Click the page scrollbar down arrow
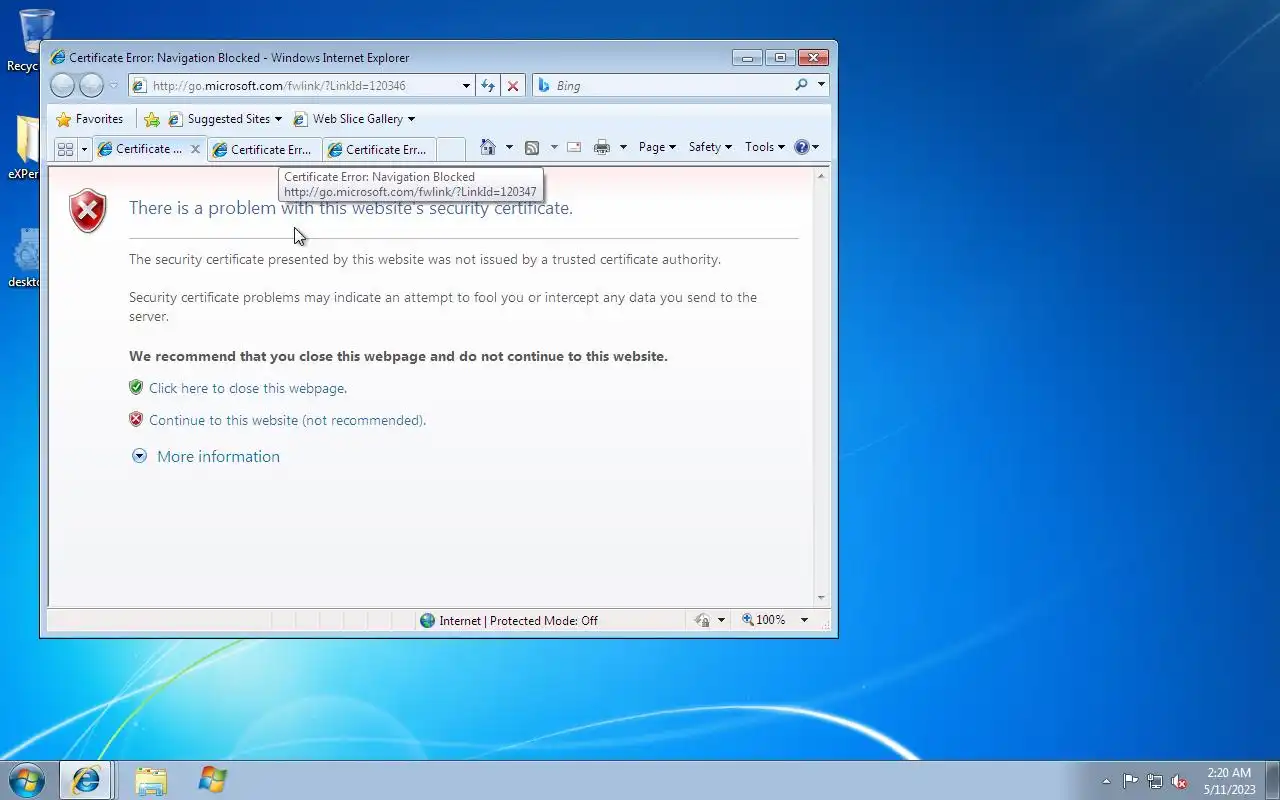Image resolution: width=1280 pixels, height=800 pixels. click(822, 598)
